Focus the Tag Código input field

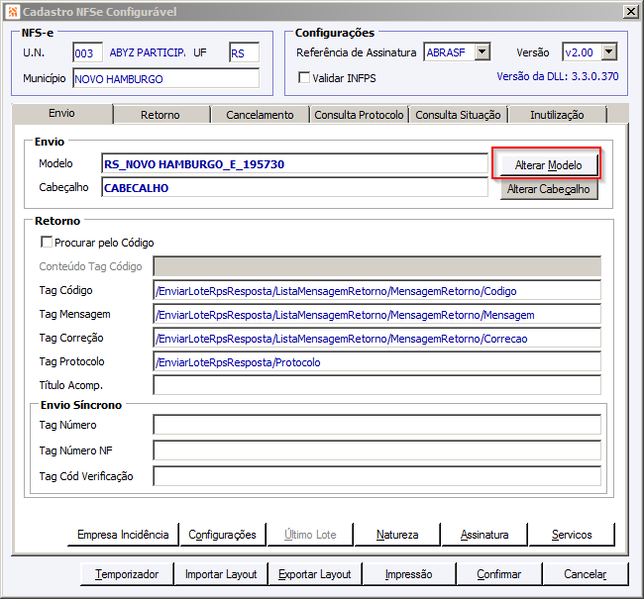377,291
